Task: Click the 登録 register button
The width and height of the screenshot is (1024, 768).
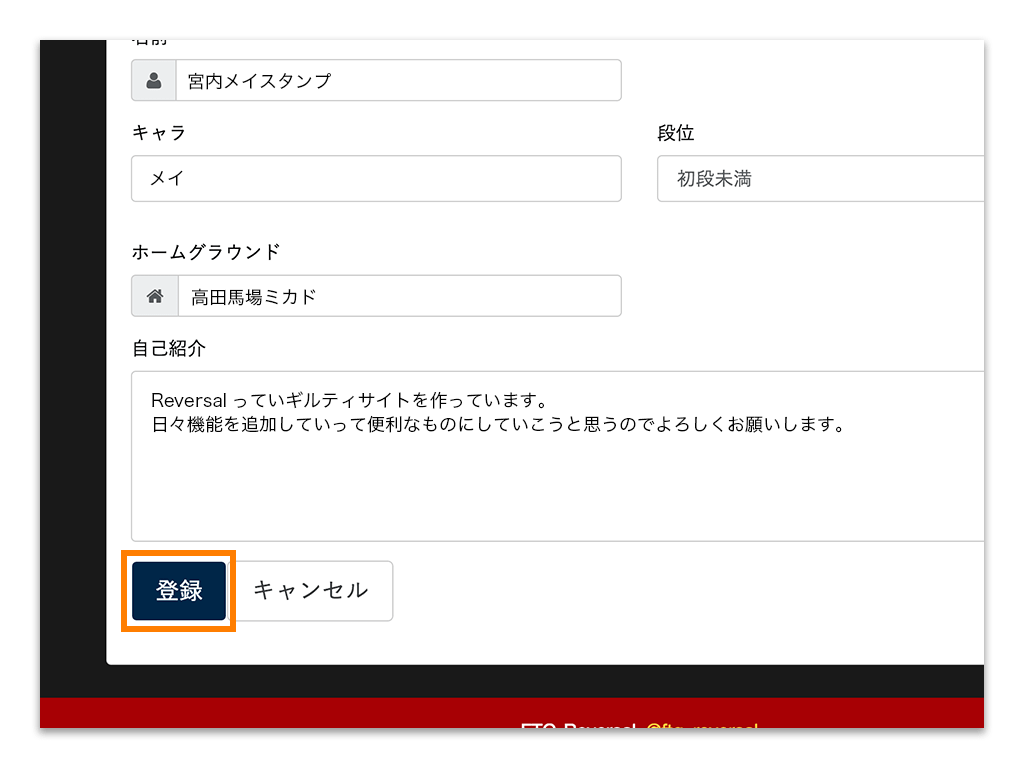Action: click(179, 590)
